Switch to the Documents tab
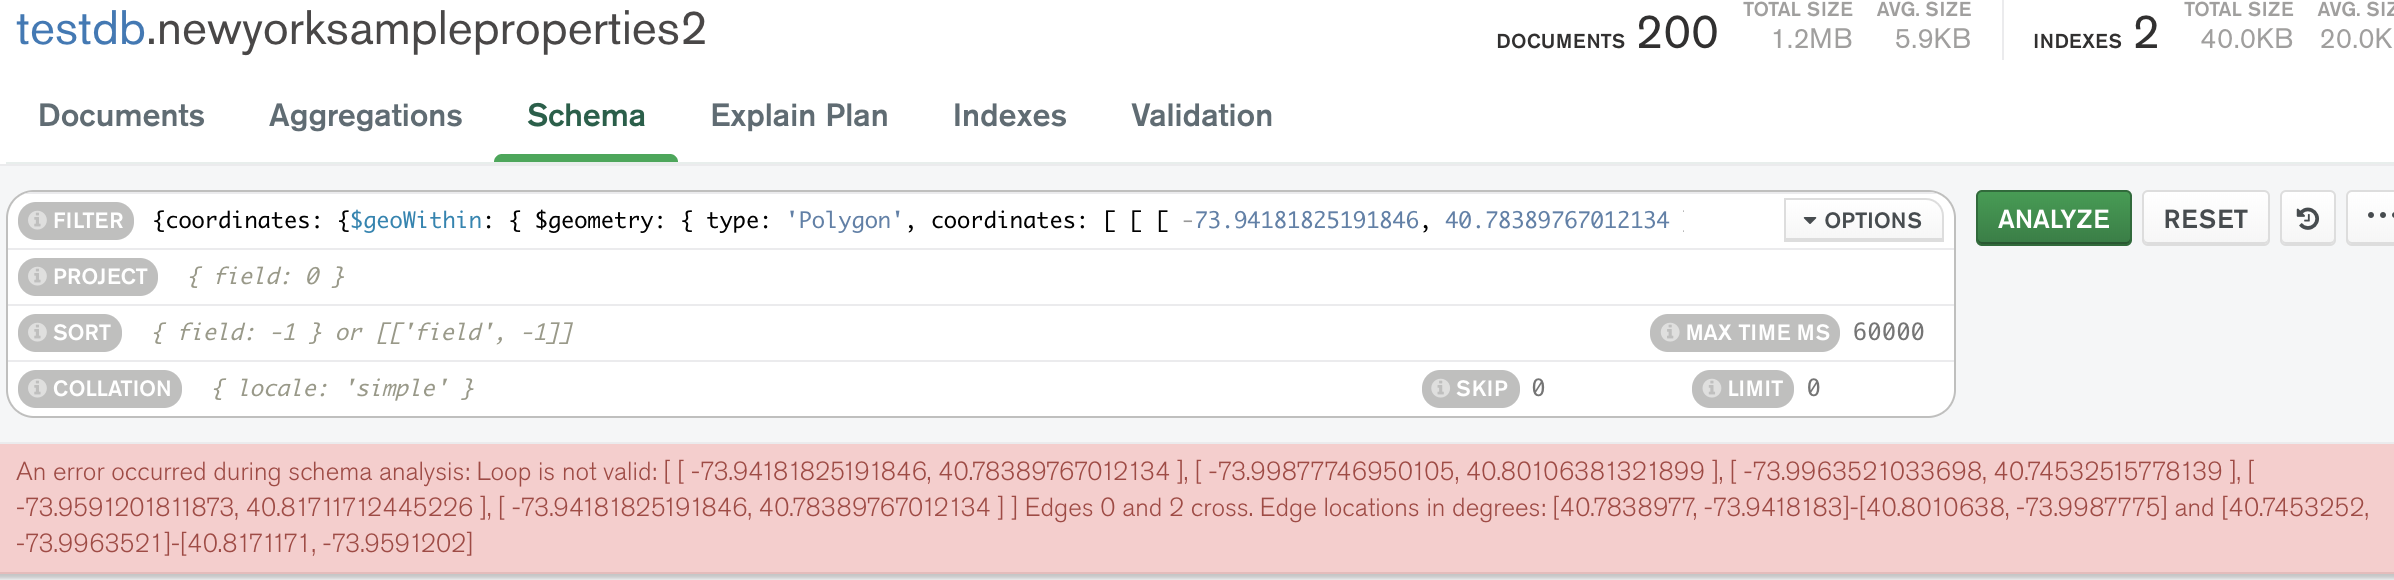Image resolution: width=2394 pixels, height=580 pixels. (x=121, y=116)
